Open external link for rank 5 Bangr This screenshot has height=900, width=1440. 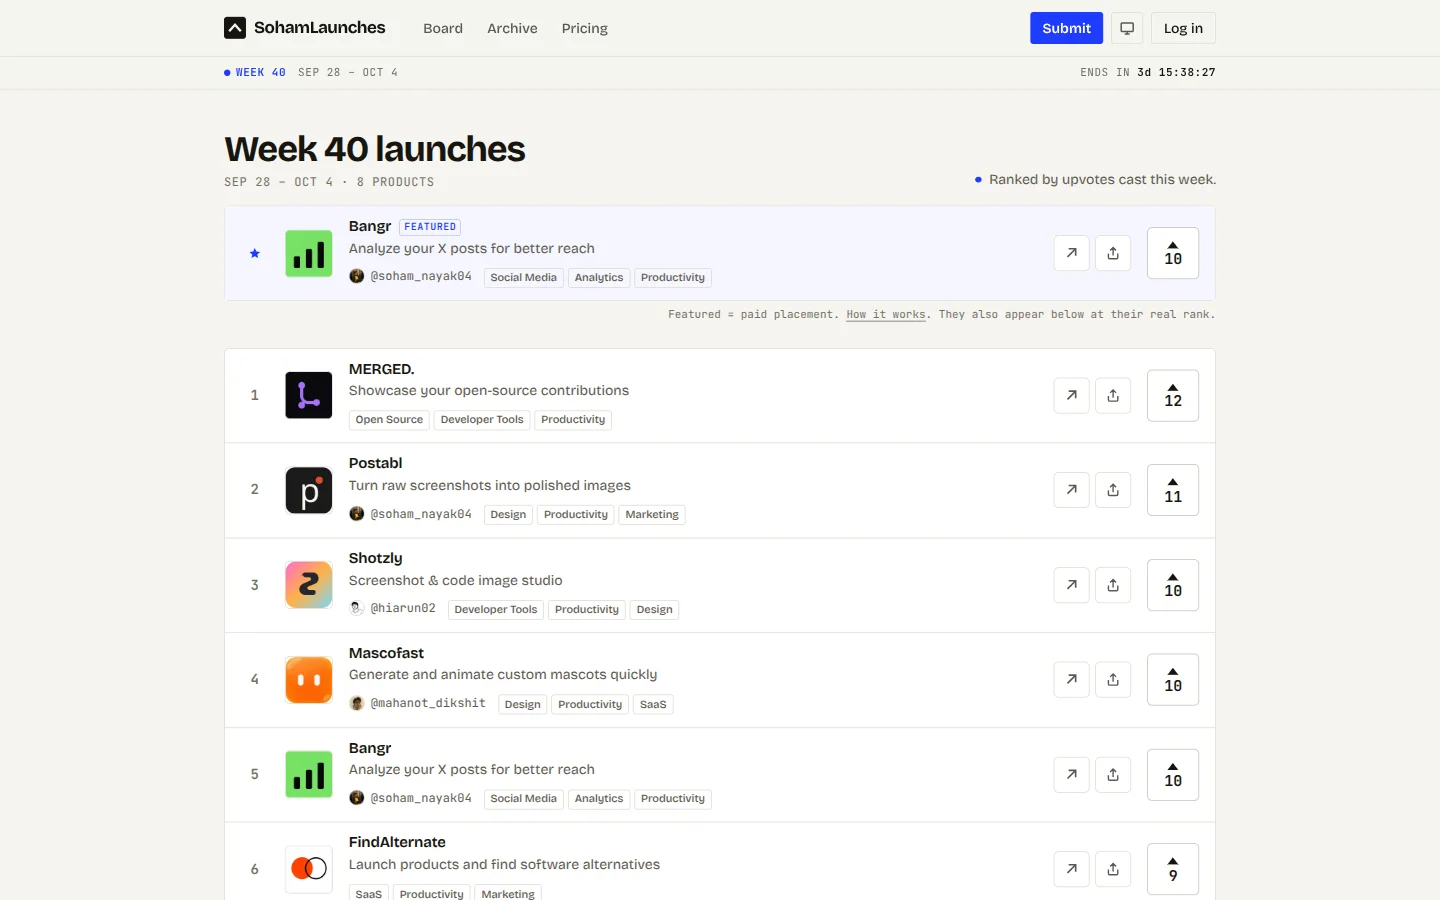click(1072, 774)
